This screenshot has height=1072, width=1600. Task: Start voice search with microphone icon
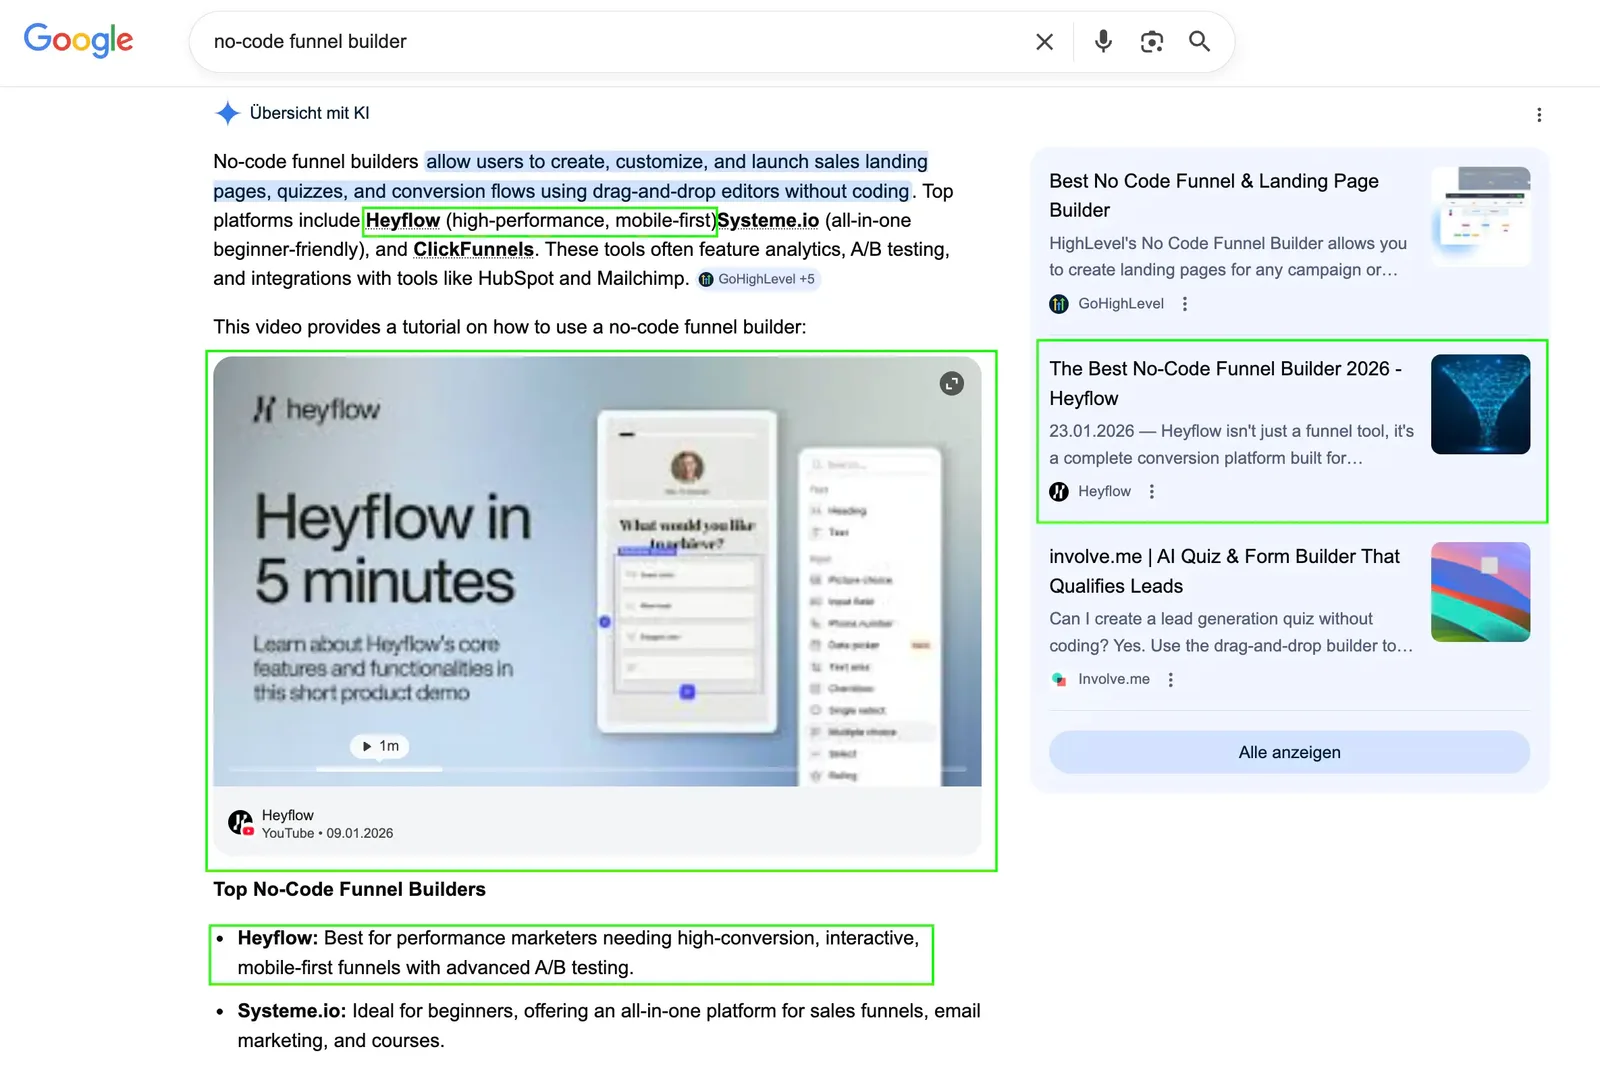pos(1103,41)
